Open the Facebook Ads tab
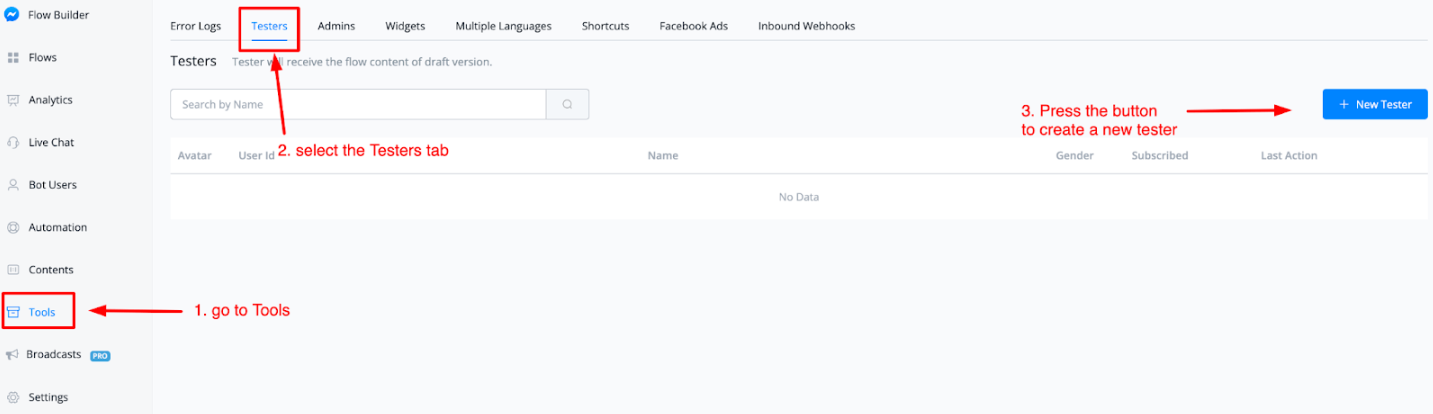The image size is (1433, 414). (693, 26)
